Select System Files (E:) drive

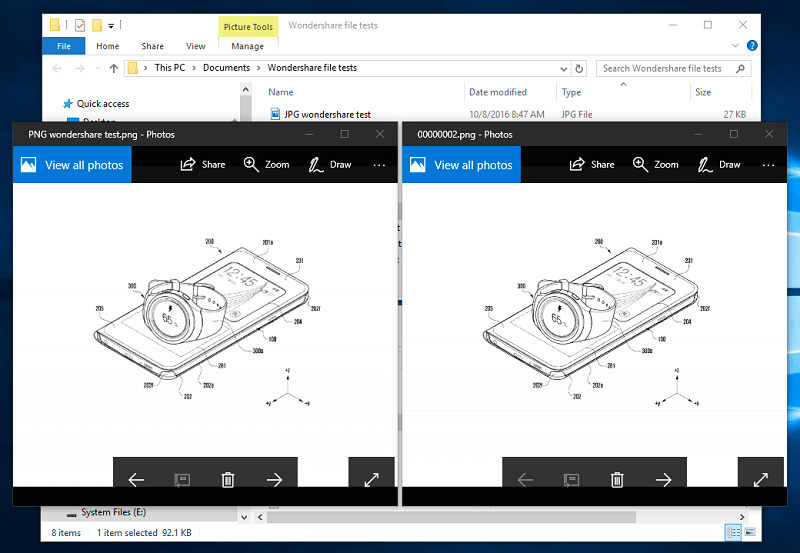coord(113,512)
